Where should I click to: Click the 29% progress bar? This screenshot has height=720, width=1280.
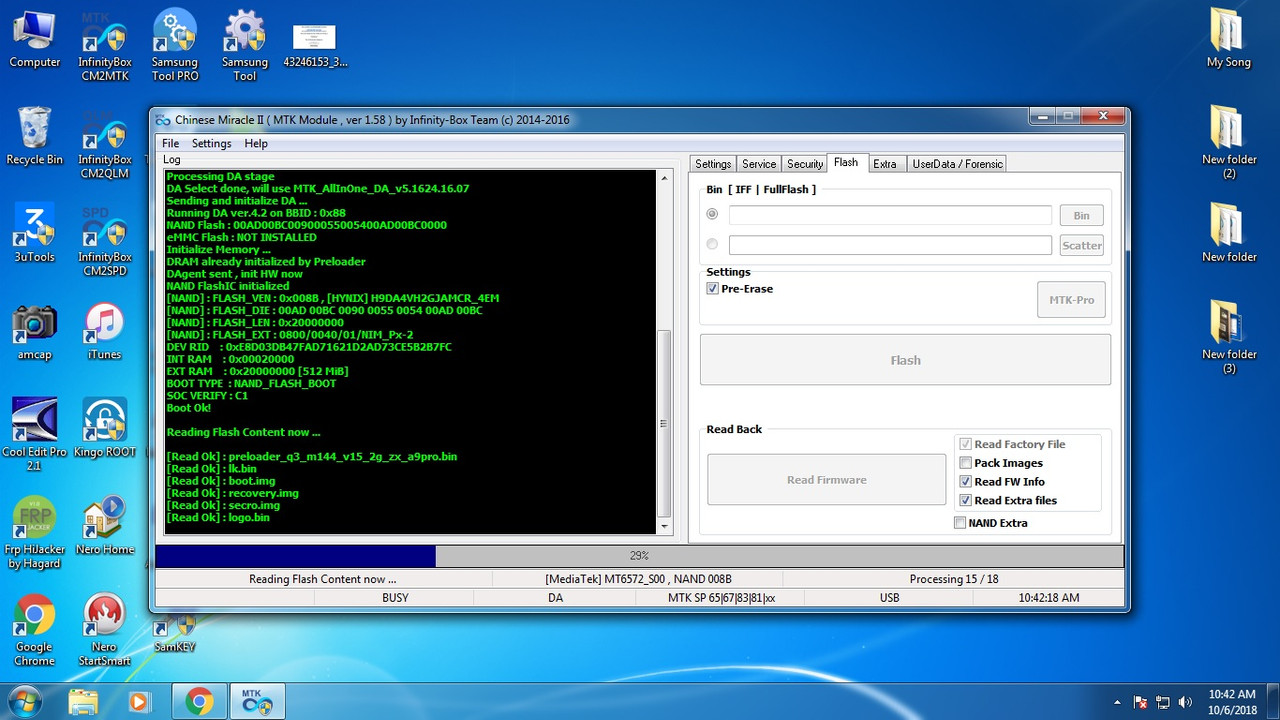coord(639,556)
